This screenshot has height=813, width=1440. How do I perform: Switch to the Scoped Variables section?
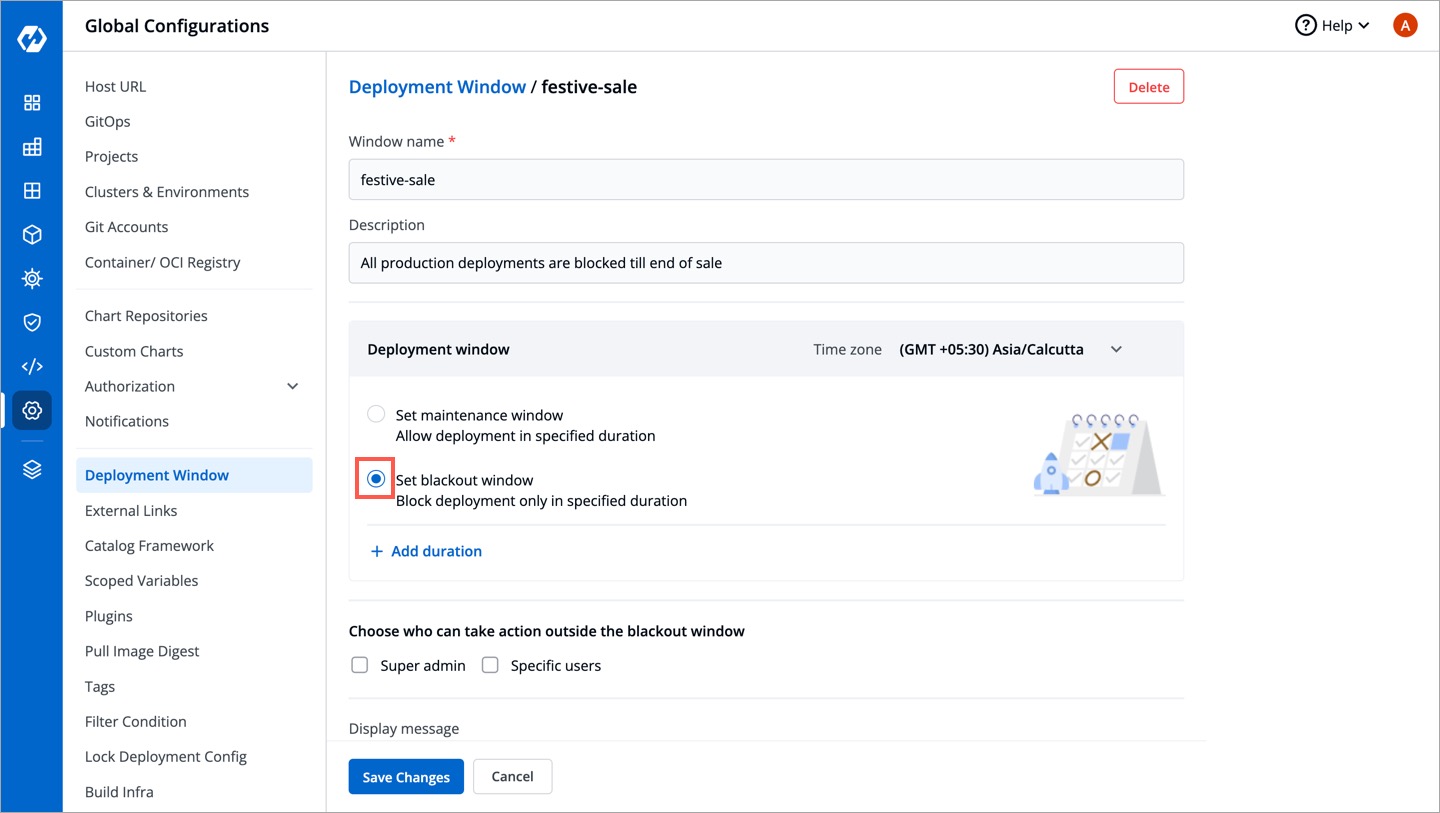[141, 580]
